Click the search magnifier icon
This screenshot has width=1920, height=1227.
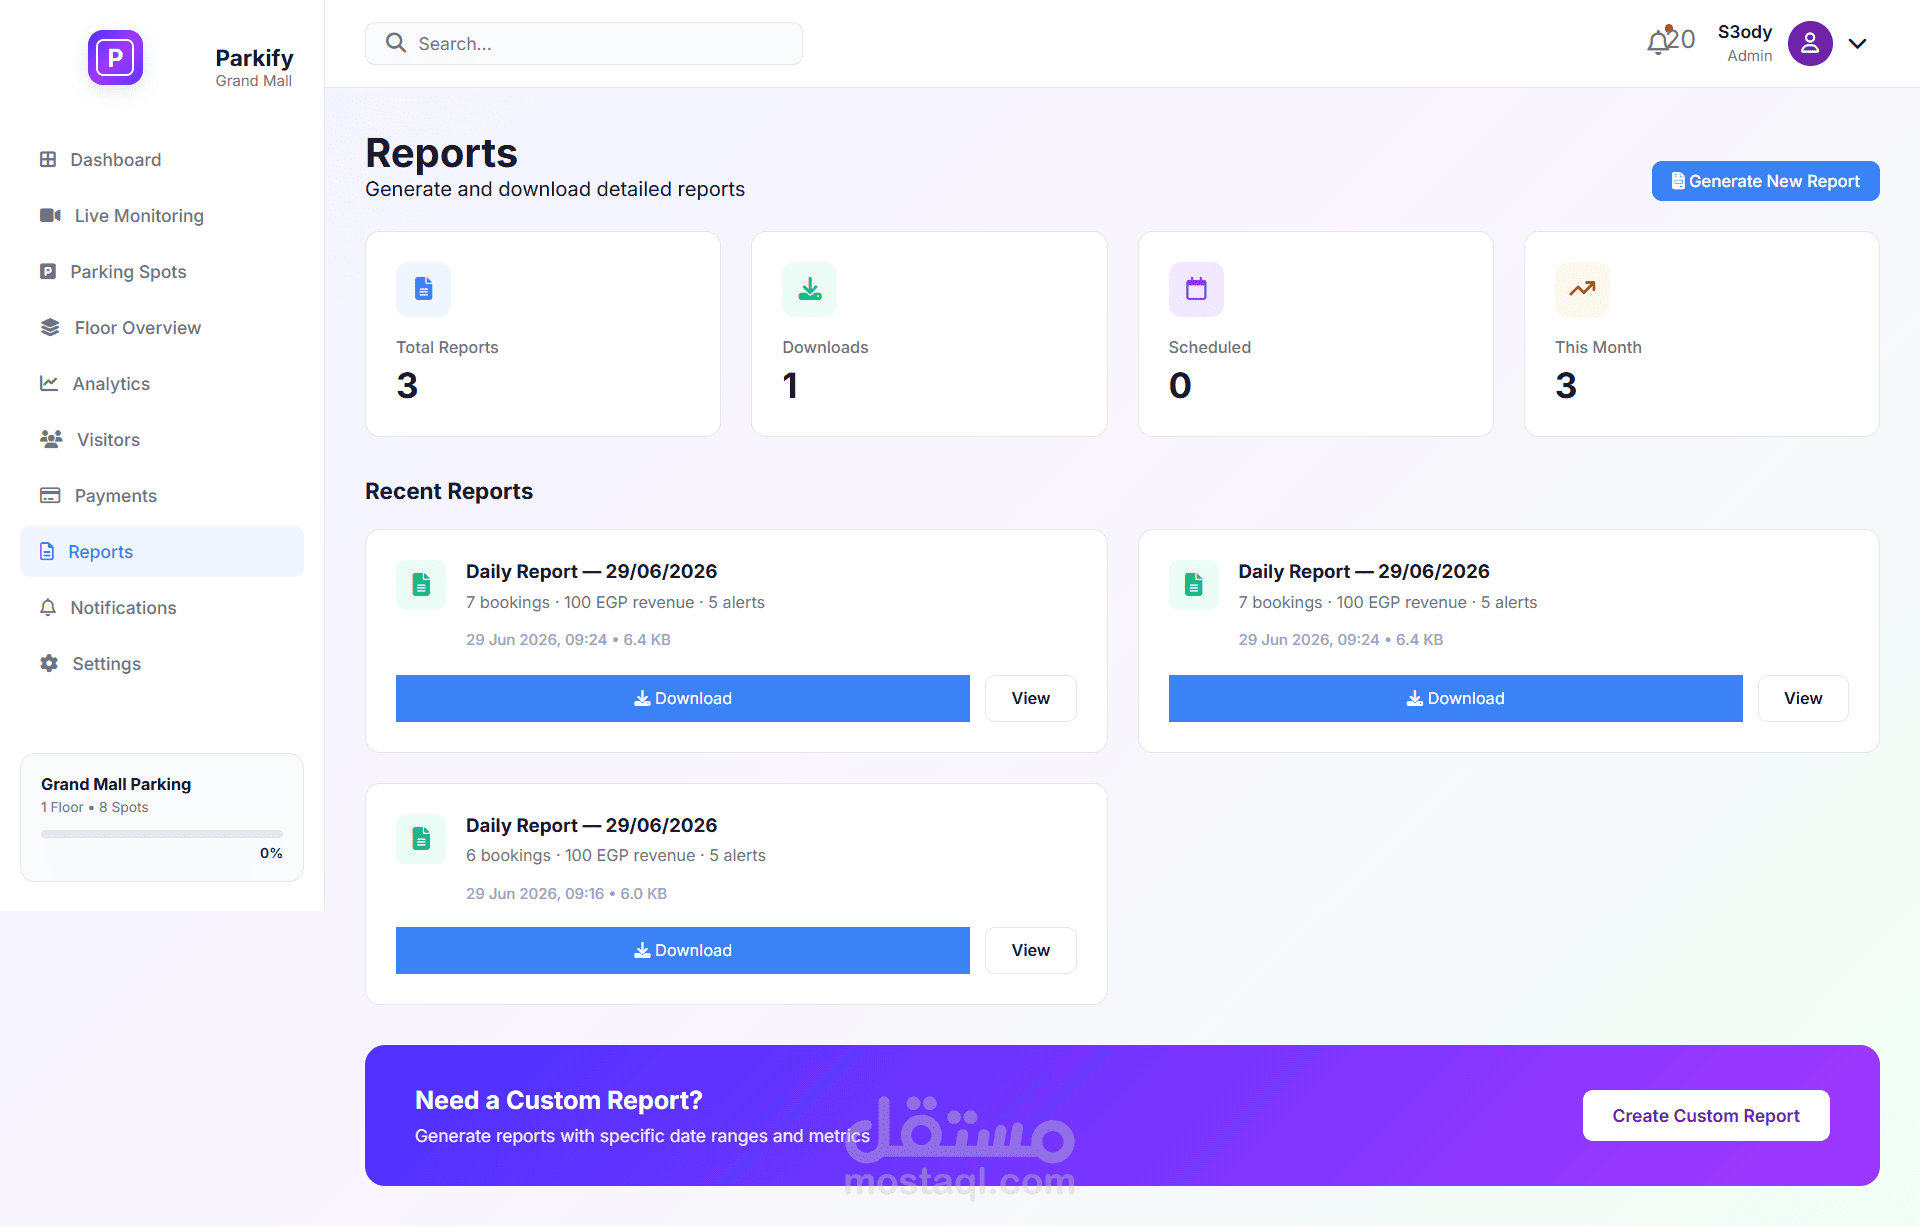coord(396,43)
